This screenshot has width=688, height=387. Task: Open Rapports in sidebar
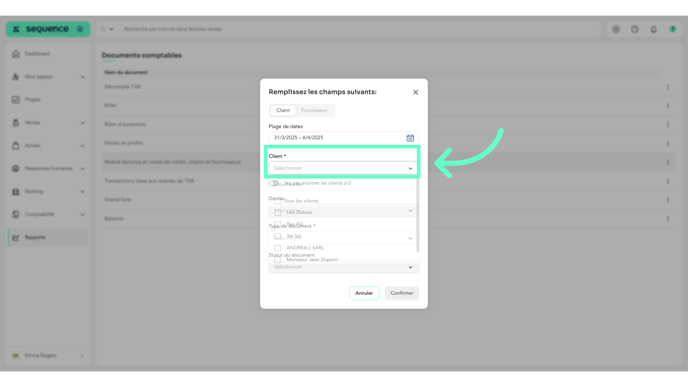[x=47, y=237]
